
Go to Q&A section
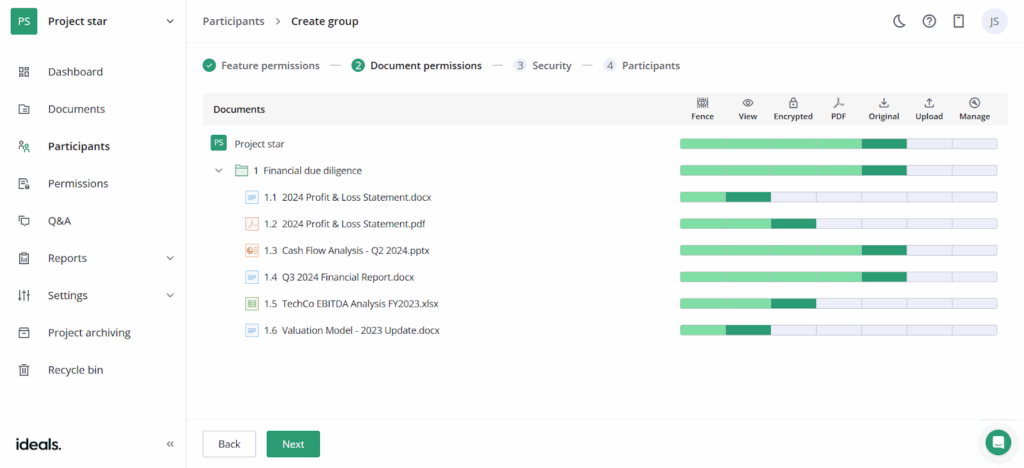(x=59, y=221)
